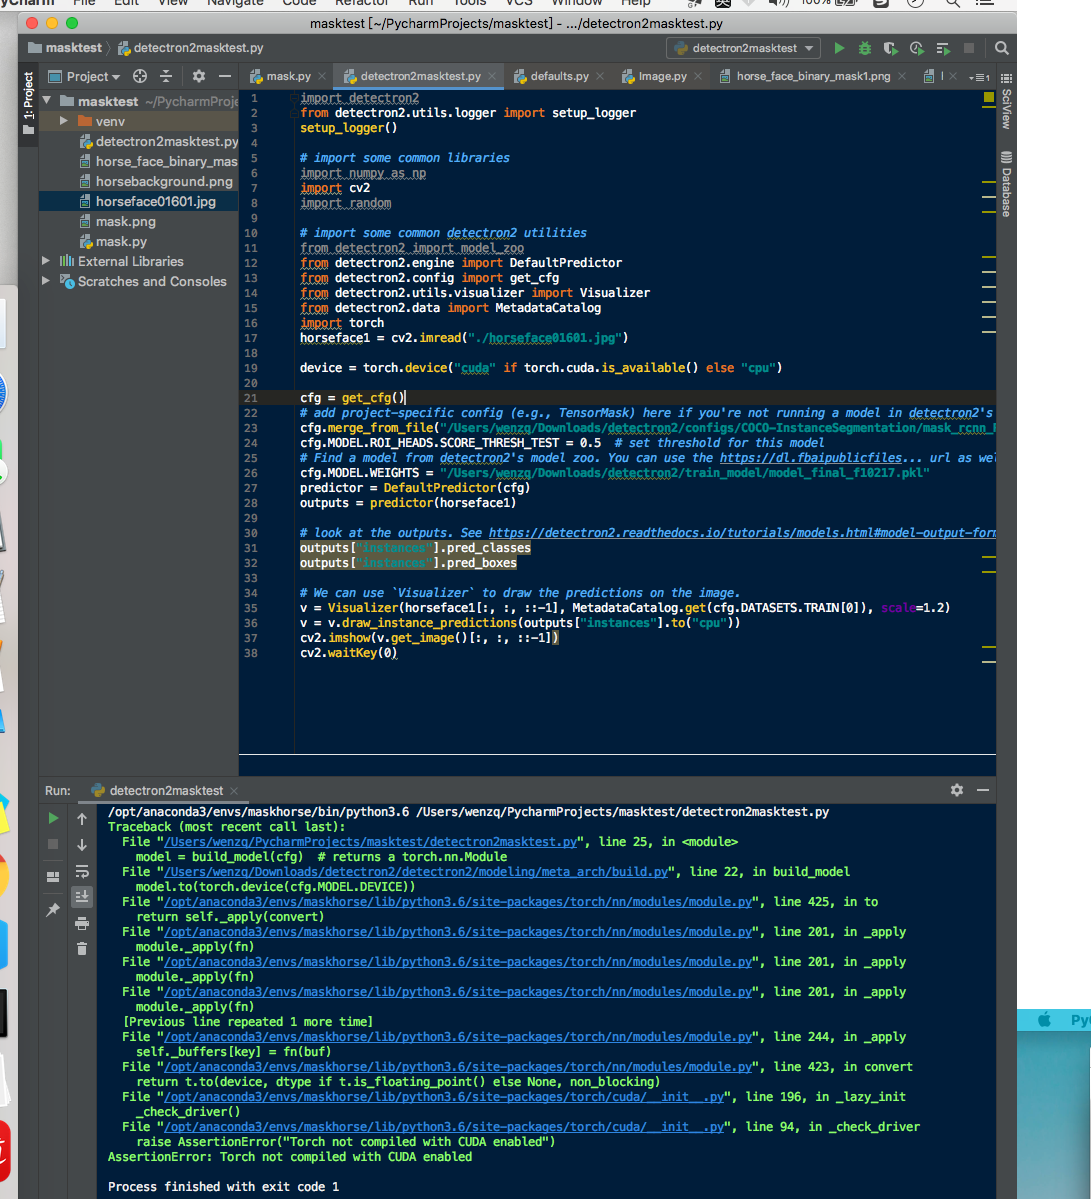1091x1199 pixels.
Task: Open cuda __init__.py link line 196
Action: pyautogui.click(x=444, y=1097)
